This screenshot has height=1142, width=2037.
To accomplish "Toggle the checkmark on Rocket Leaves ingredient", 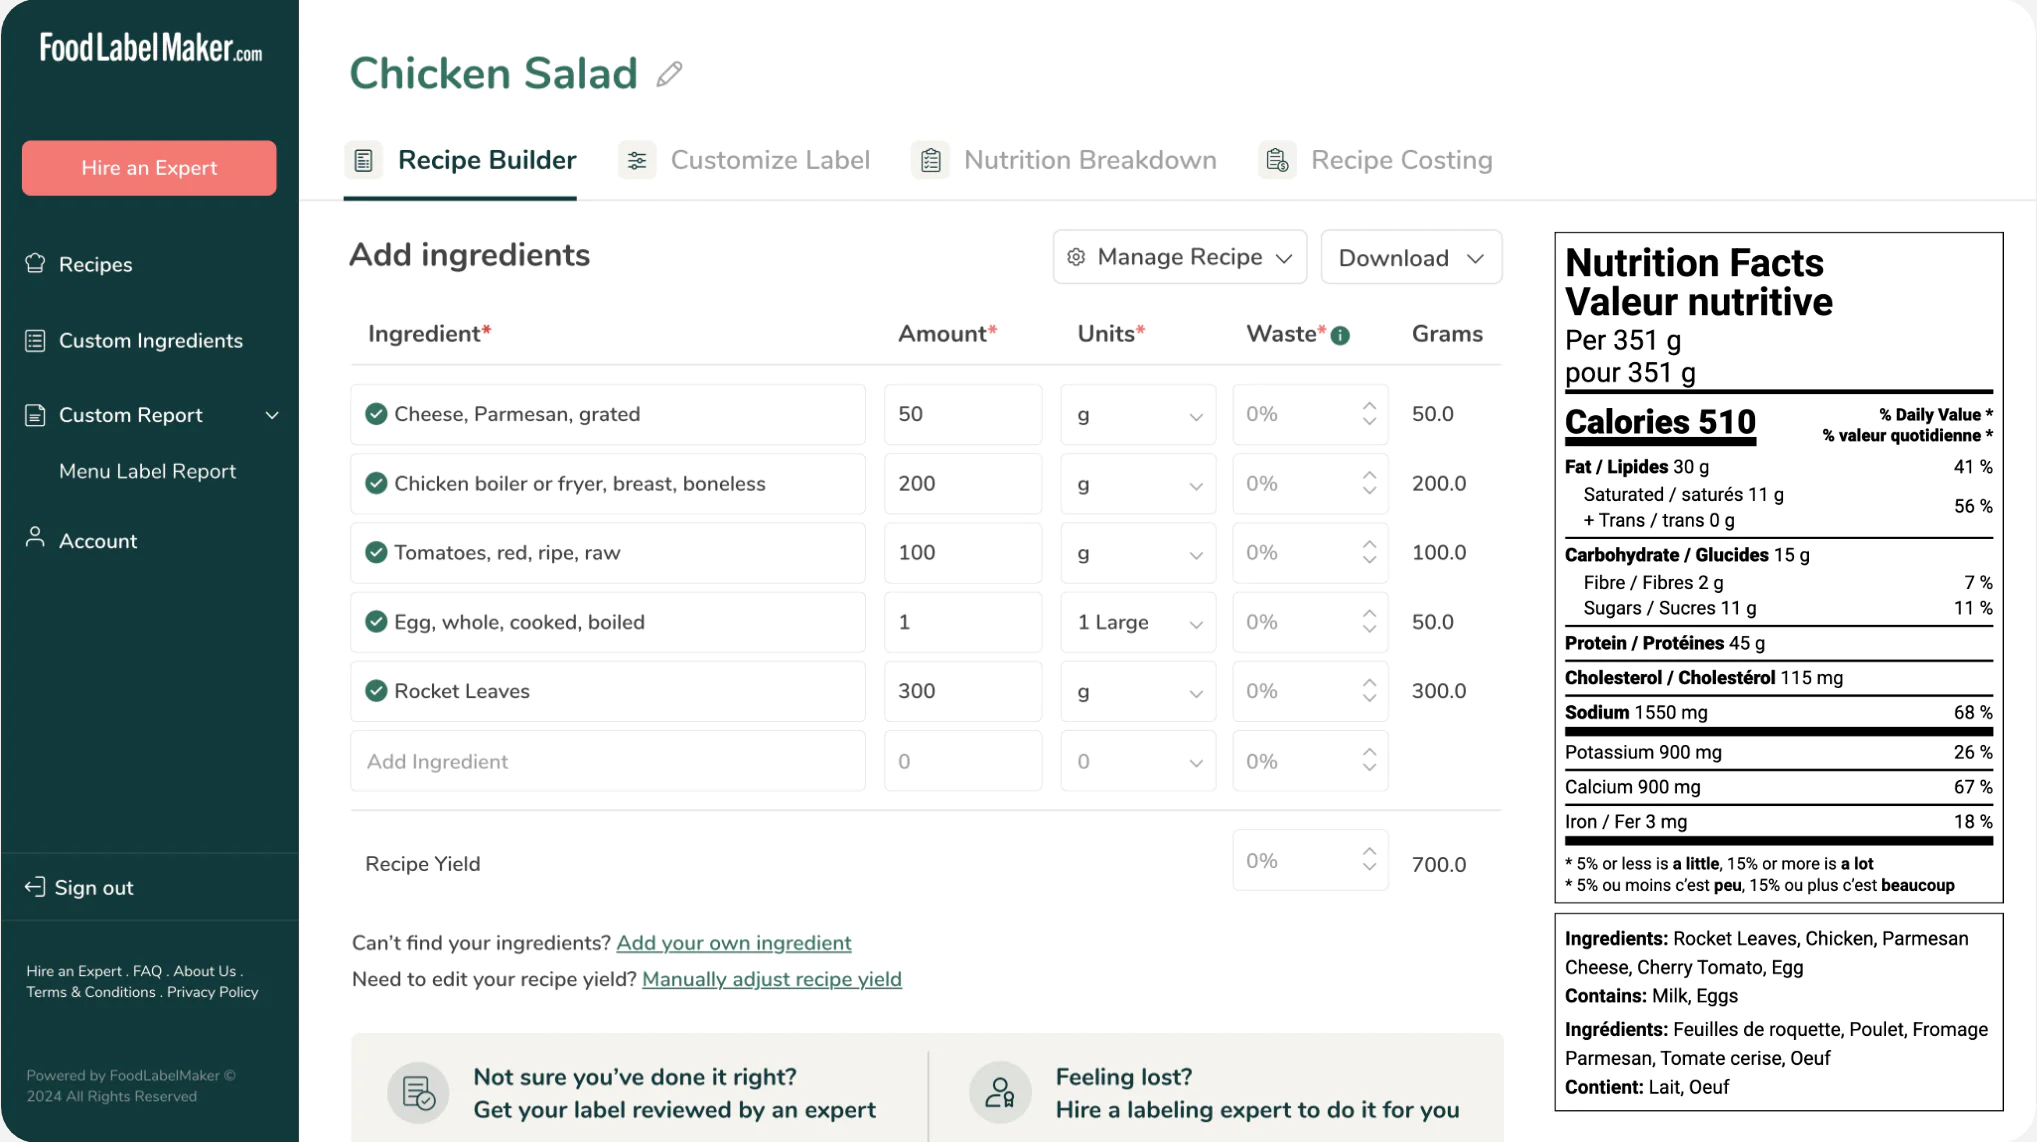I will tap(376, 690).
